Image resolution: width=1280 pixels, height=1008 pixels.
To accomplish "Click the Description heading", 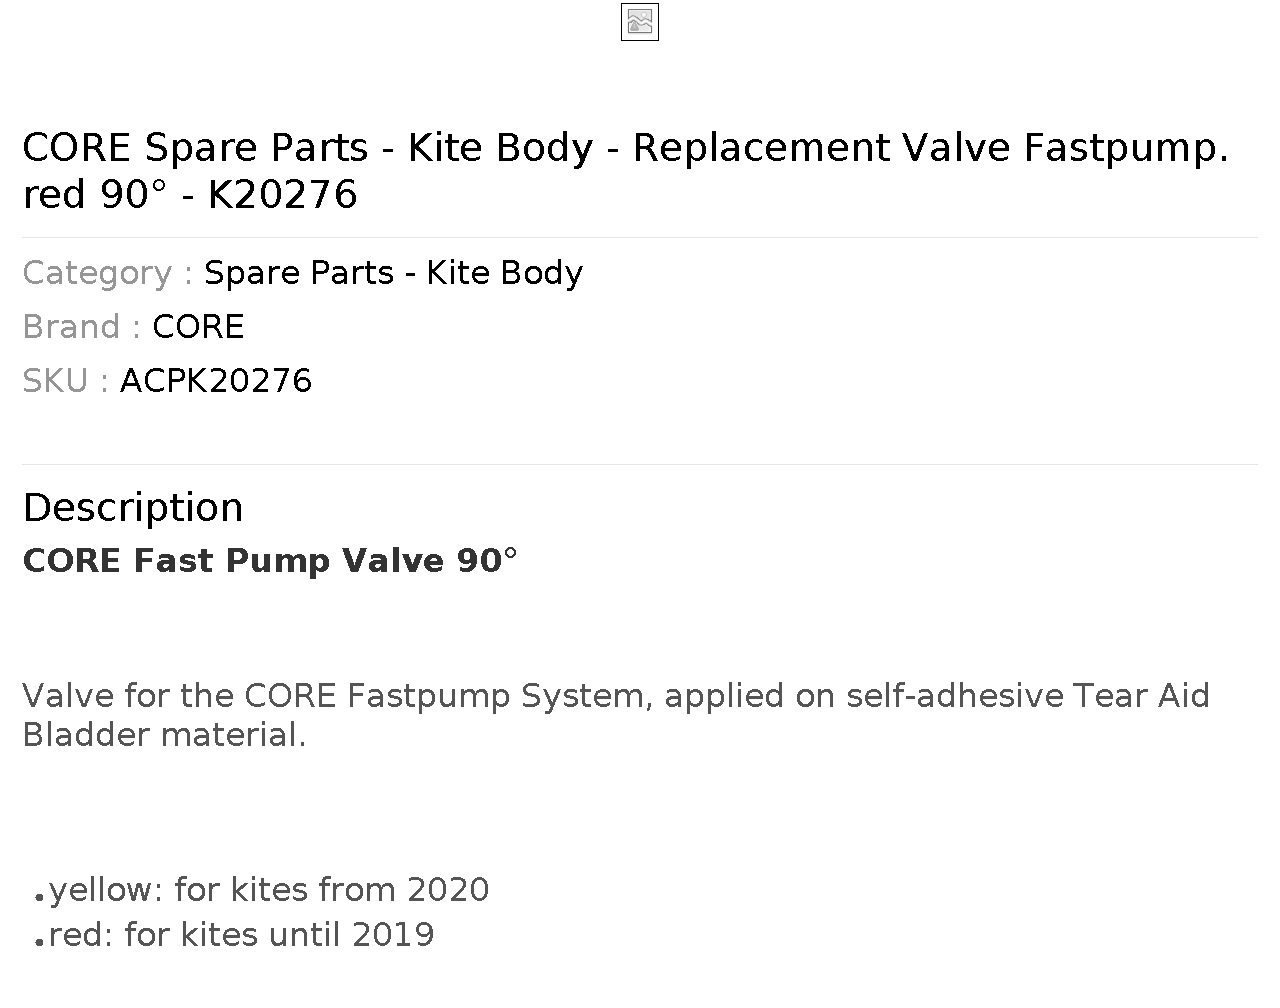I will 133,507.
